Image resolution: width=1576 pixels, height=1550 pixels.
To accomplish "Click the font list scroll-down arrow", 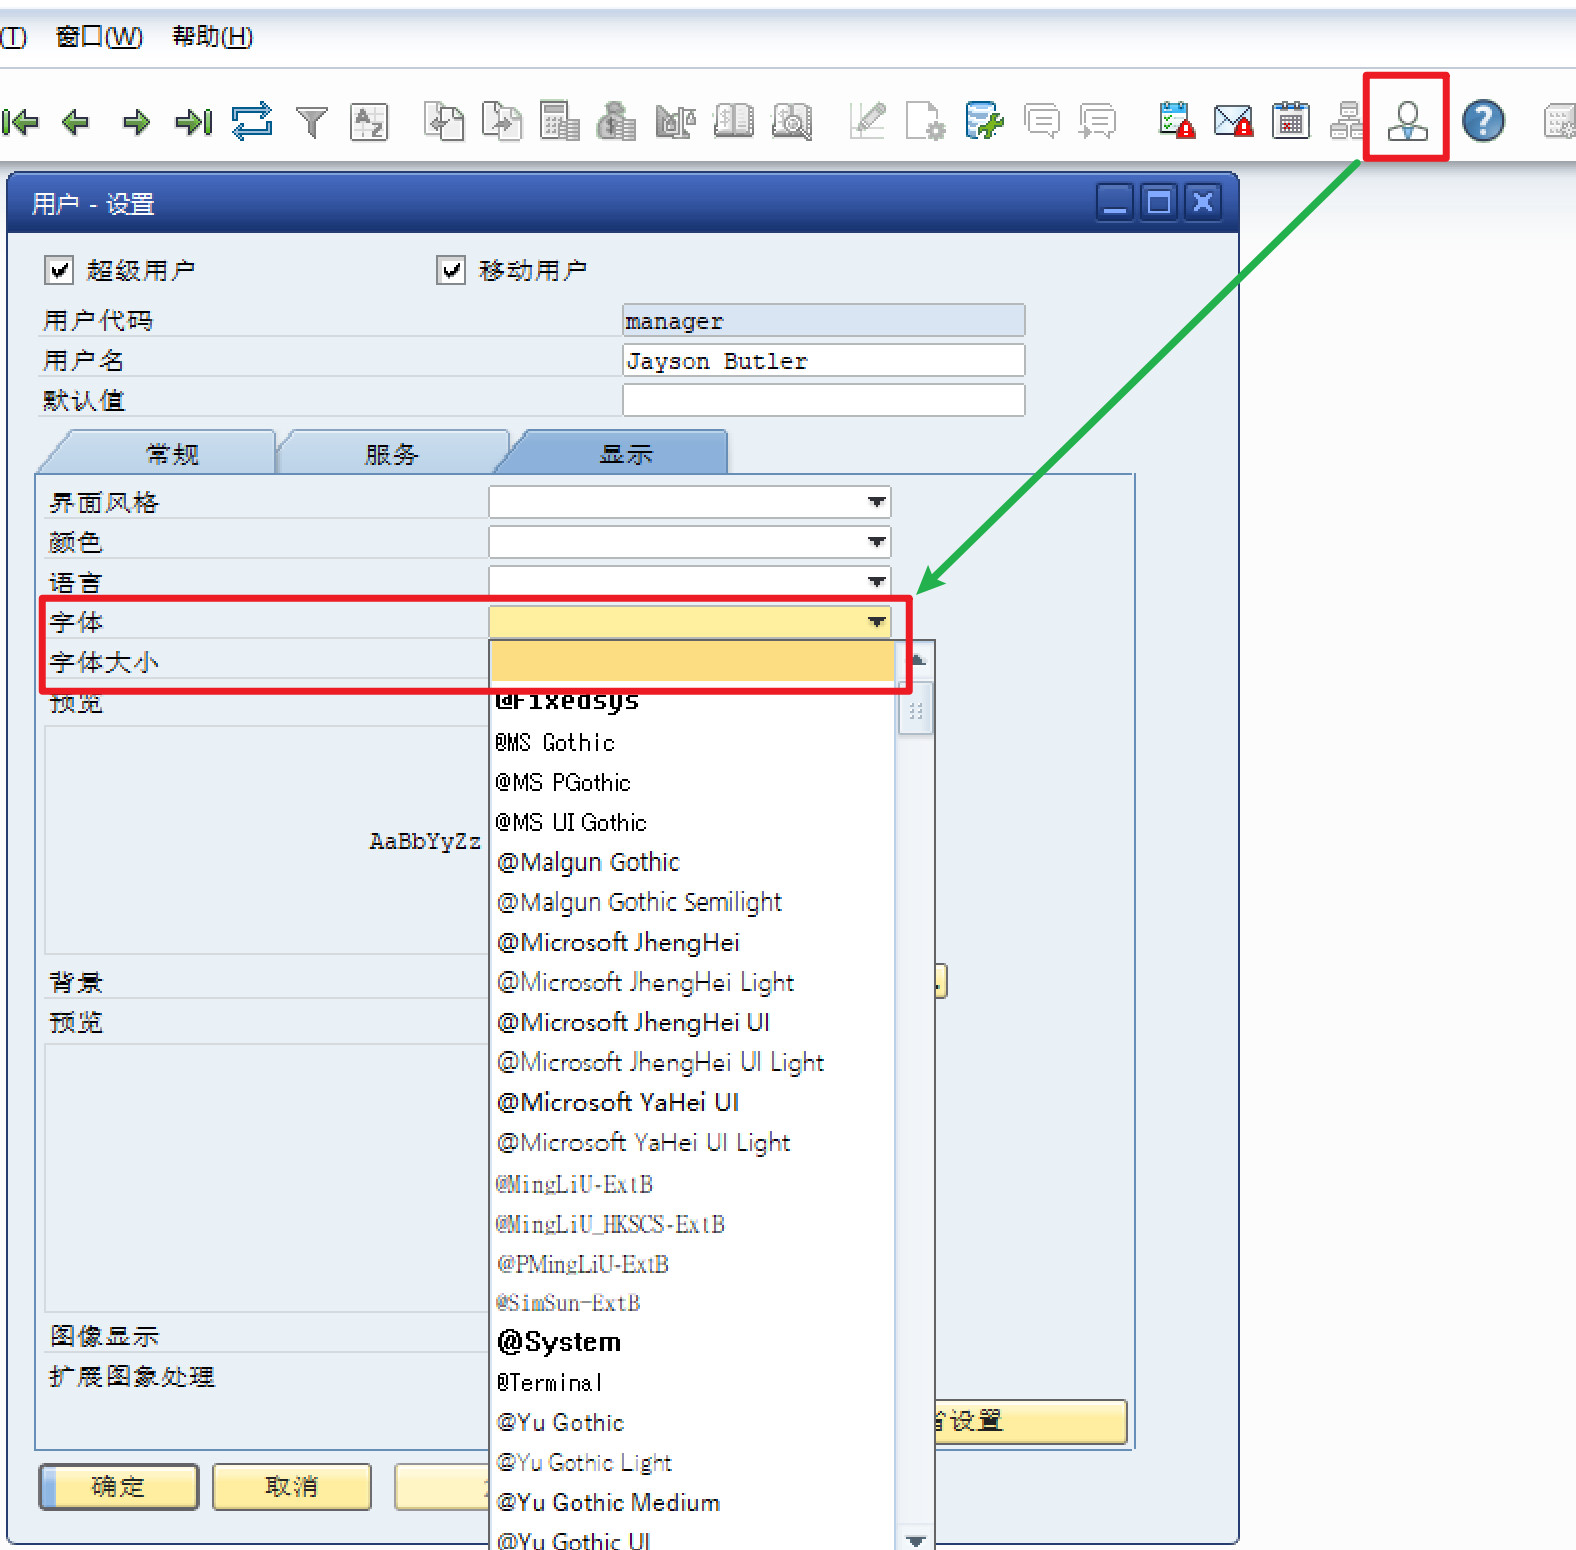I will coord(915,1539).
